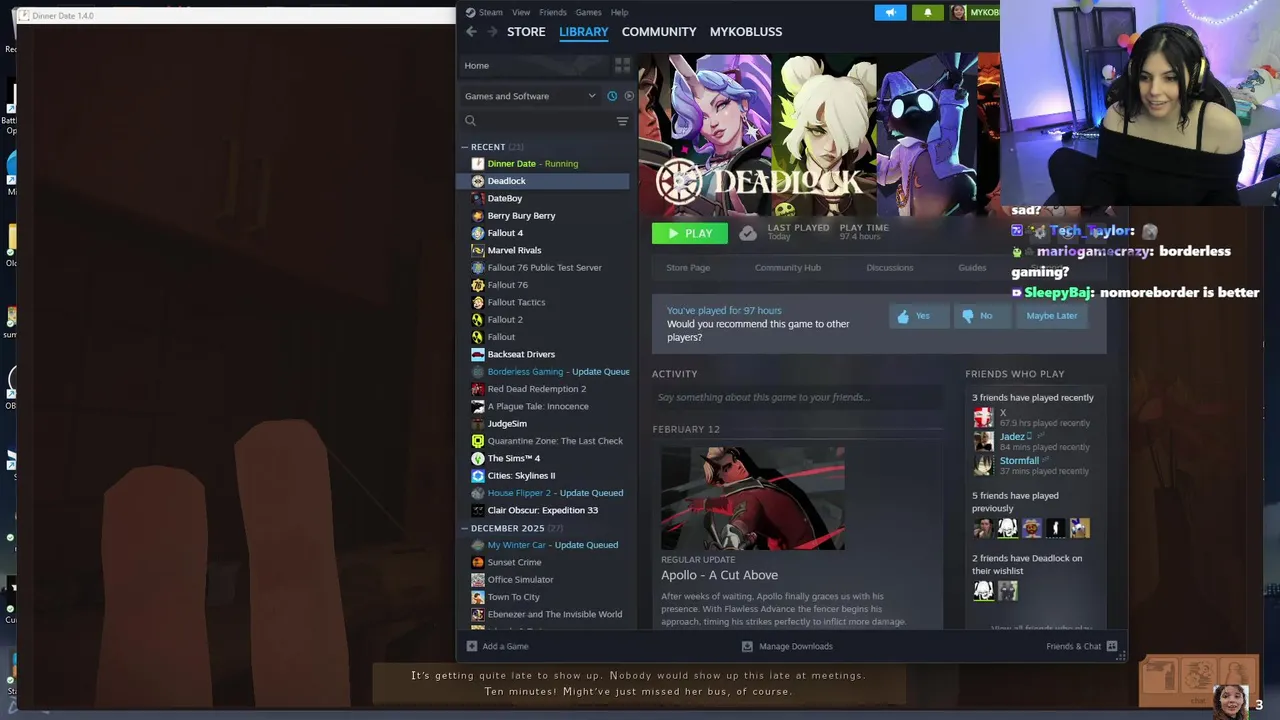
Task: Open 'Apollo - A Cut Above' news title
Action: (x=719, y=575)
